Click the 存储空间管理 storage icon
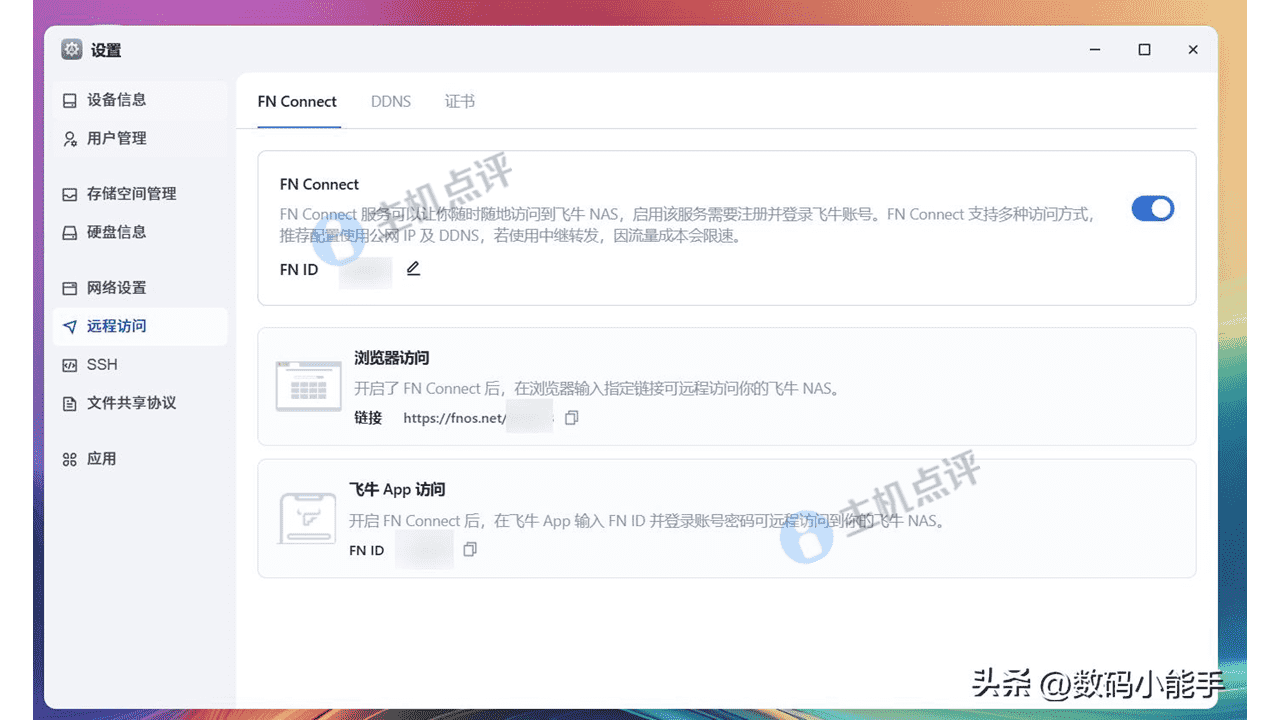1280x720 pixels. coord(70,194)
